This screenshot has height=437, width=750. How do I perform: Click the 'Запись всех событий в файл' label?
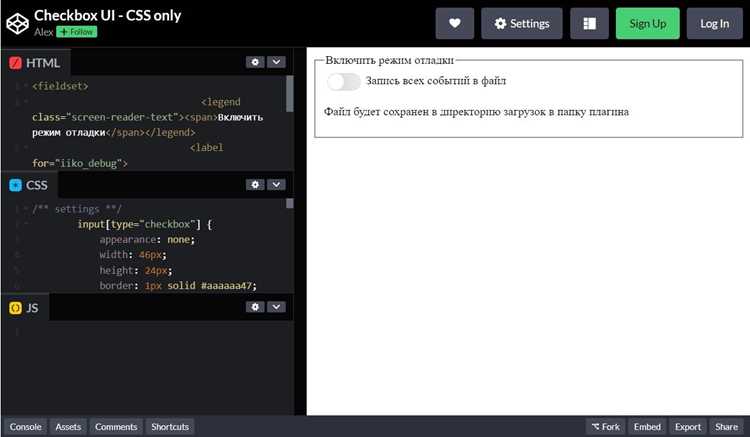[436, 81]
